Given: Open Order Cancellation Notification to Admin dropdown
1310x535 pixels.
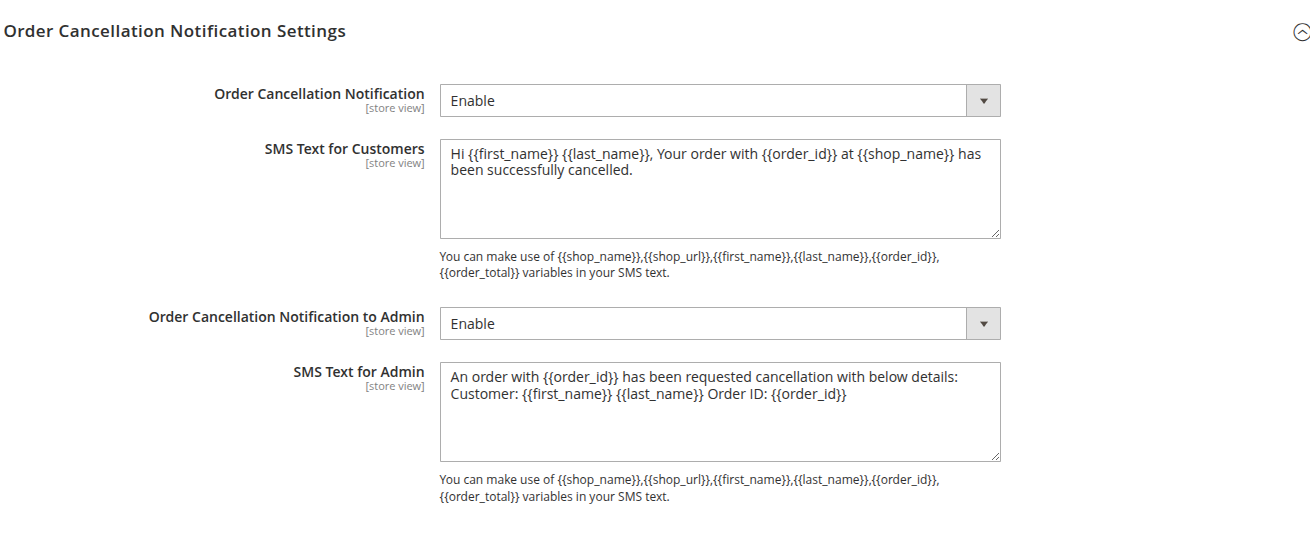Looking at the screenshot, I should point(720,323).
